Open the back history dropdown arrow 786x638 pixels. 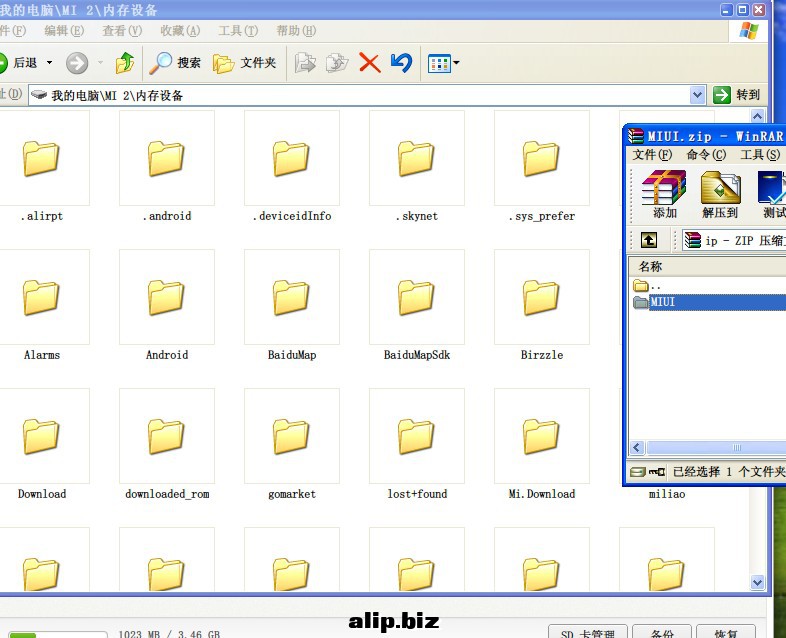(x=49, y=63)
